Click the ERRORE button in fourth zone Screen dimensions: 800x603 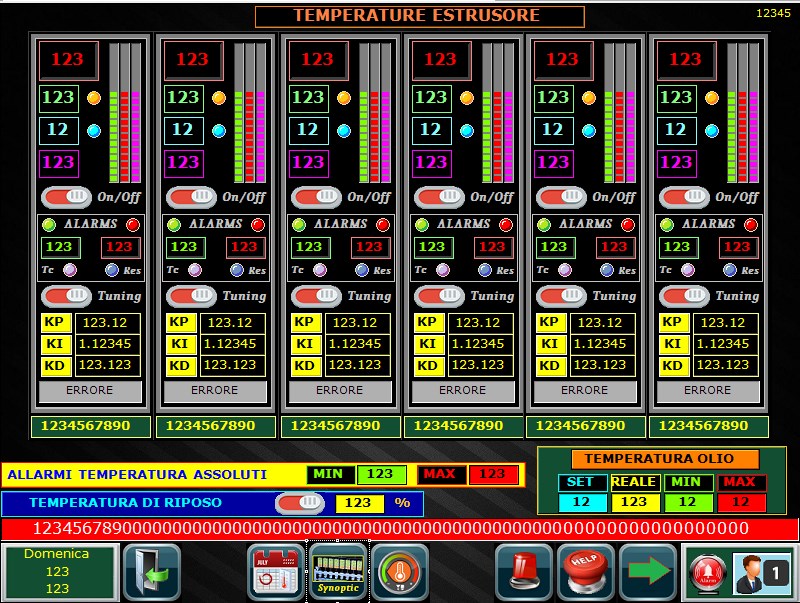point(462,391)
